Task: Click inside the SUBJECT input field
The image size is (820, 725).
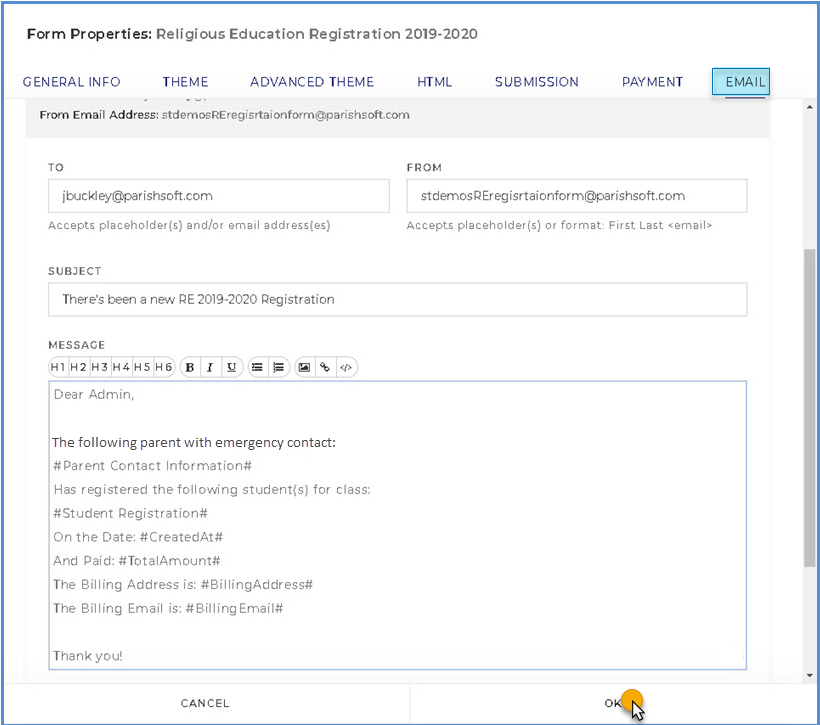Action: (x=398, y=299)
